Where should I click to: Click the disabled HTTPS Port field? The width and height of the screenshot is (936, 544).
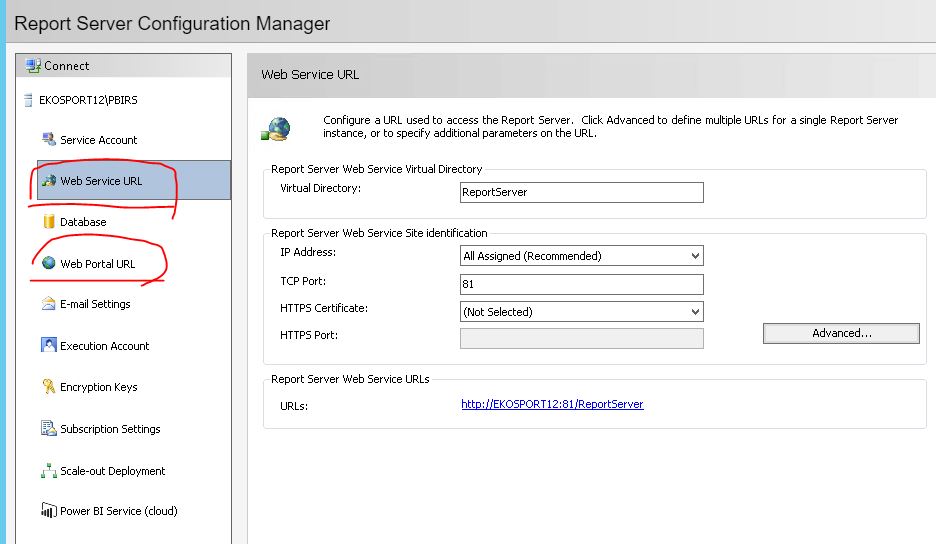(x=581, y=339)
